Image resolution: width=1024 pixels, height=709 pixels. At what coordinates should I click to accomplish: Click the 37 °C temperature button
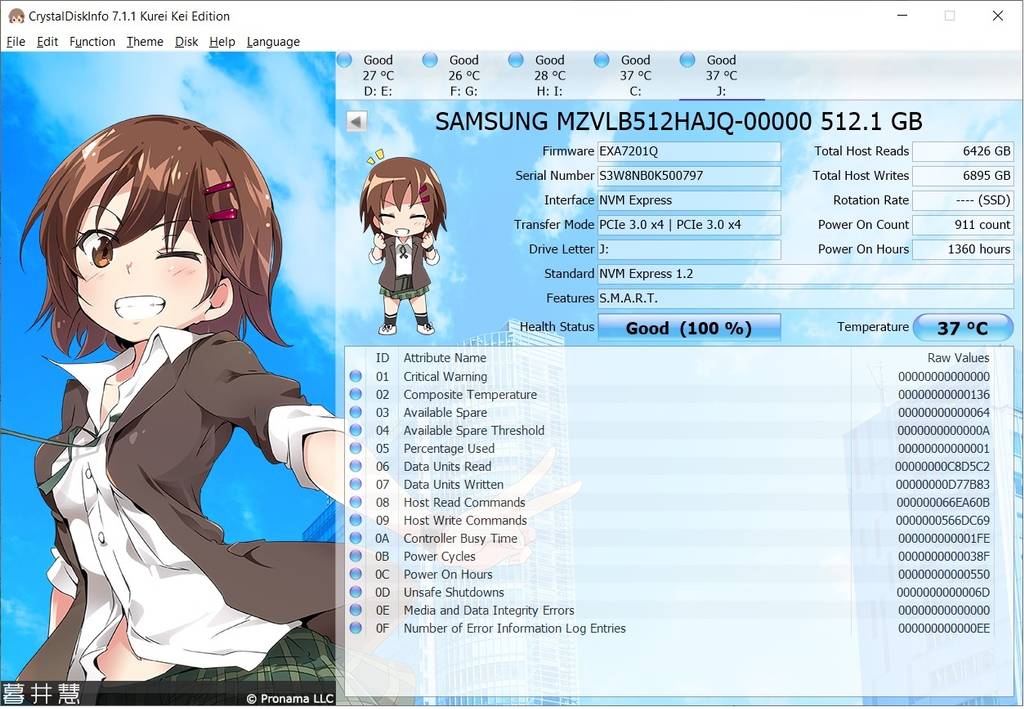pyautogui.click(x=963, y=327)
